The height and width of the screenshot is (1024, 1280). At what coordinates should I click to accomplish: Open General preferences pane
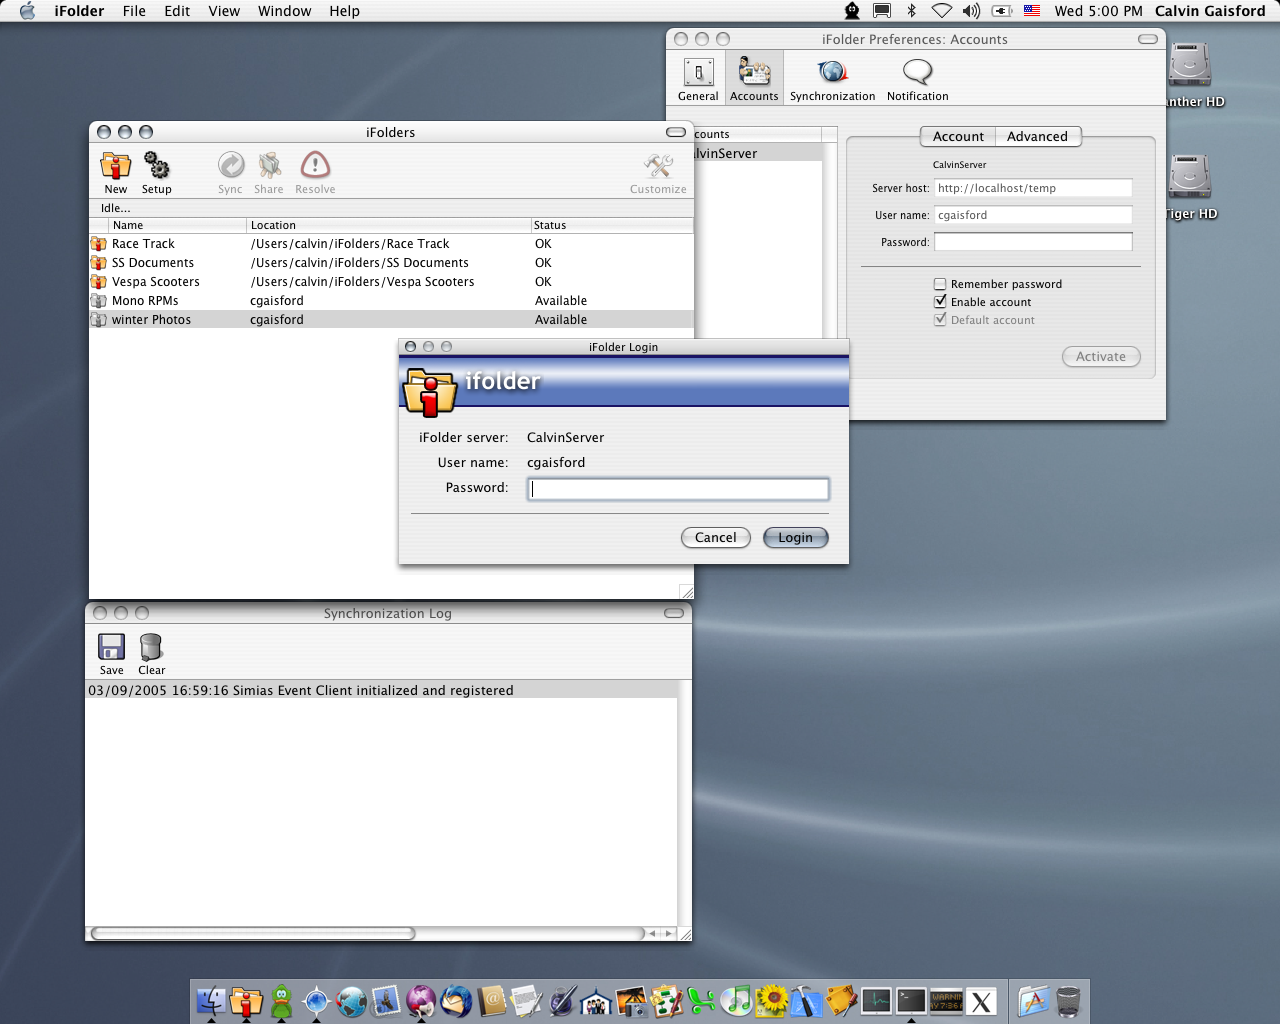pos(698,79)
